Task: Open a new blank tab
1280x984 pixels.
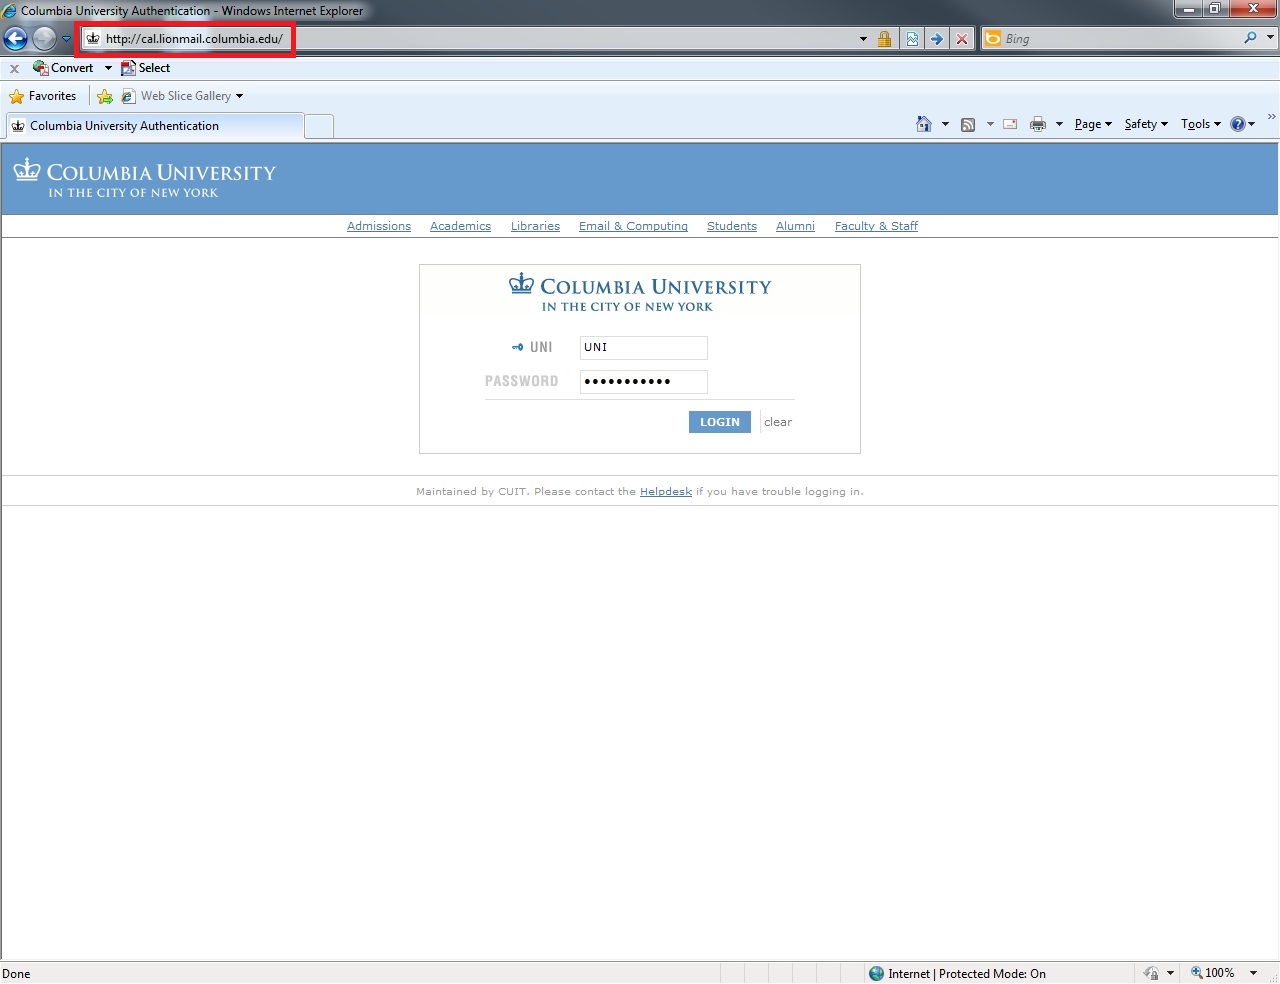Action: pyautogui.click(x=319, y=126)
